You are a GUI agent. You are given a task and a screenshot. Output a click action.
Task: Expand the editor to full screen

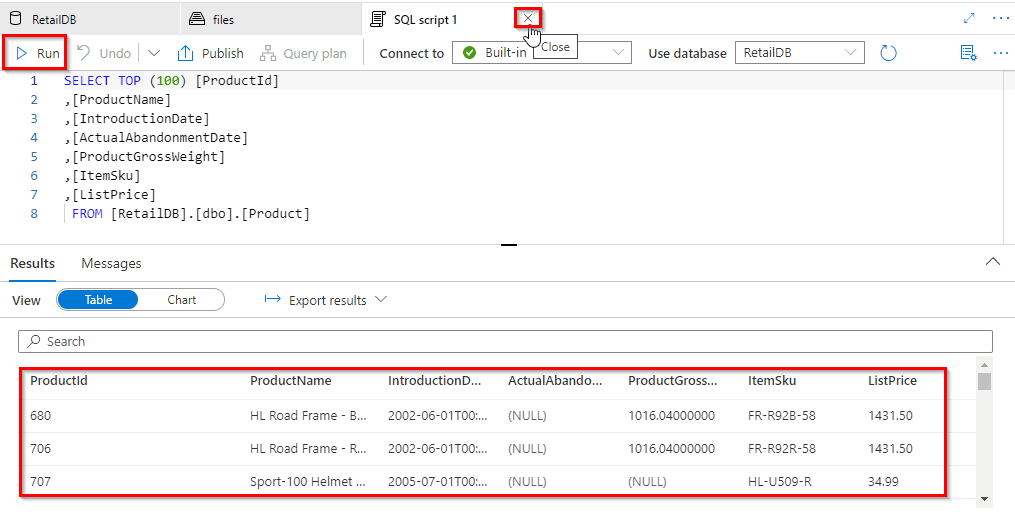coord(968,18)
